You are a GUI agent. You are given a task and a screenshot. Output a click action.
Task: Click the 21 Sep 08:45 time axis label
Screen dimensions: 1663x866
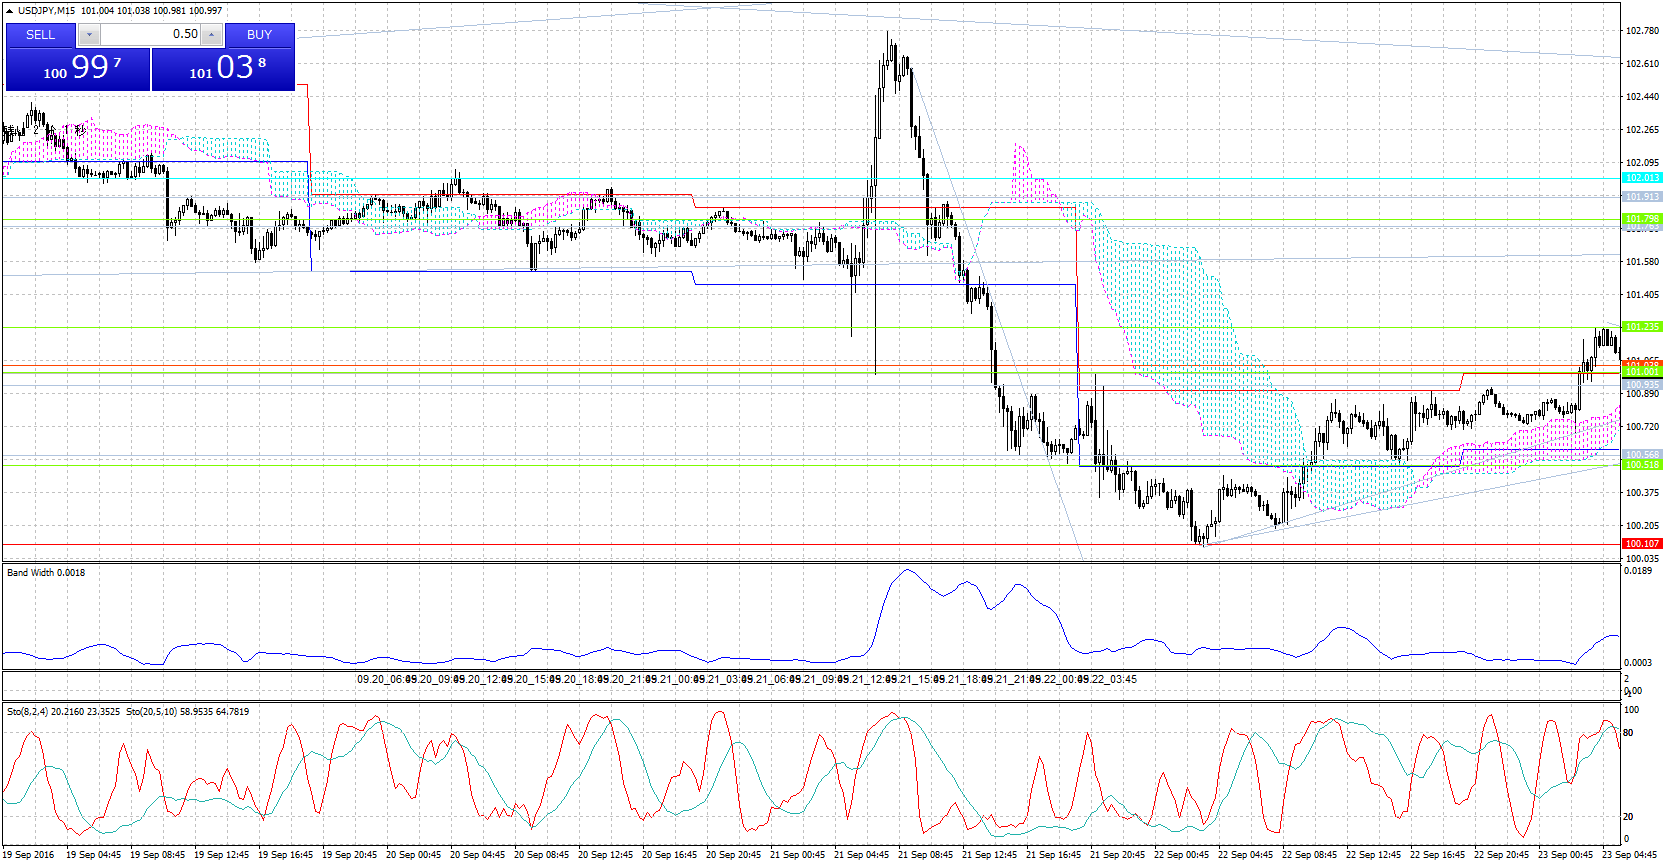[925, 855]
